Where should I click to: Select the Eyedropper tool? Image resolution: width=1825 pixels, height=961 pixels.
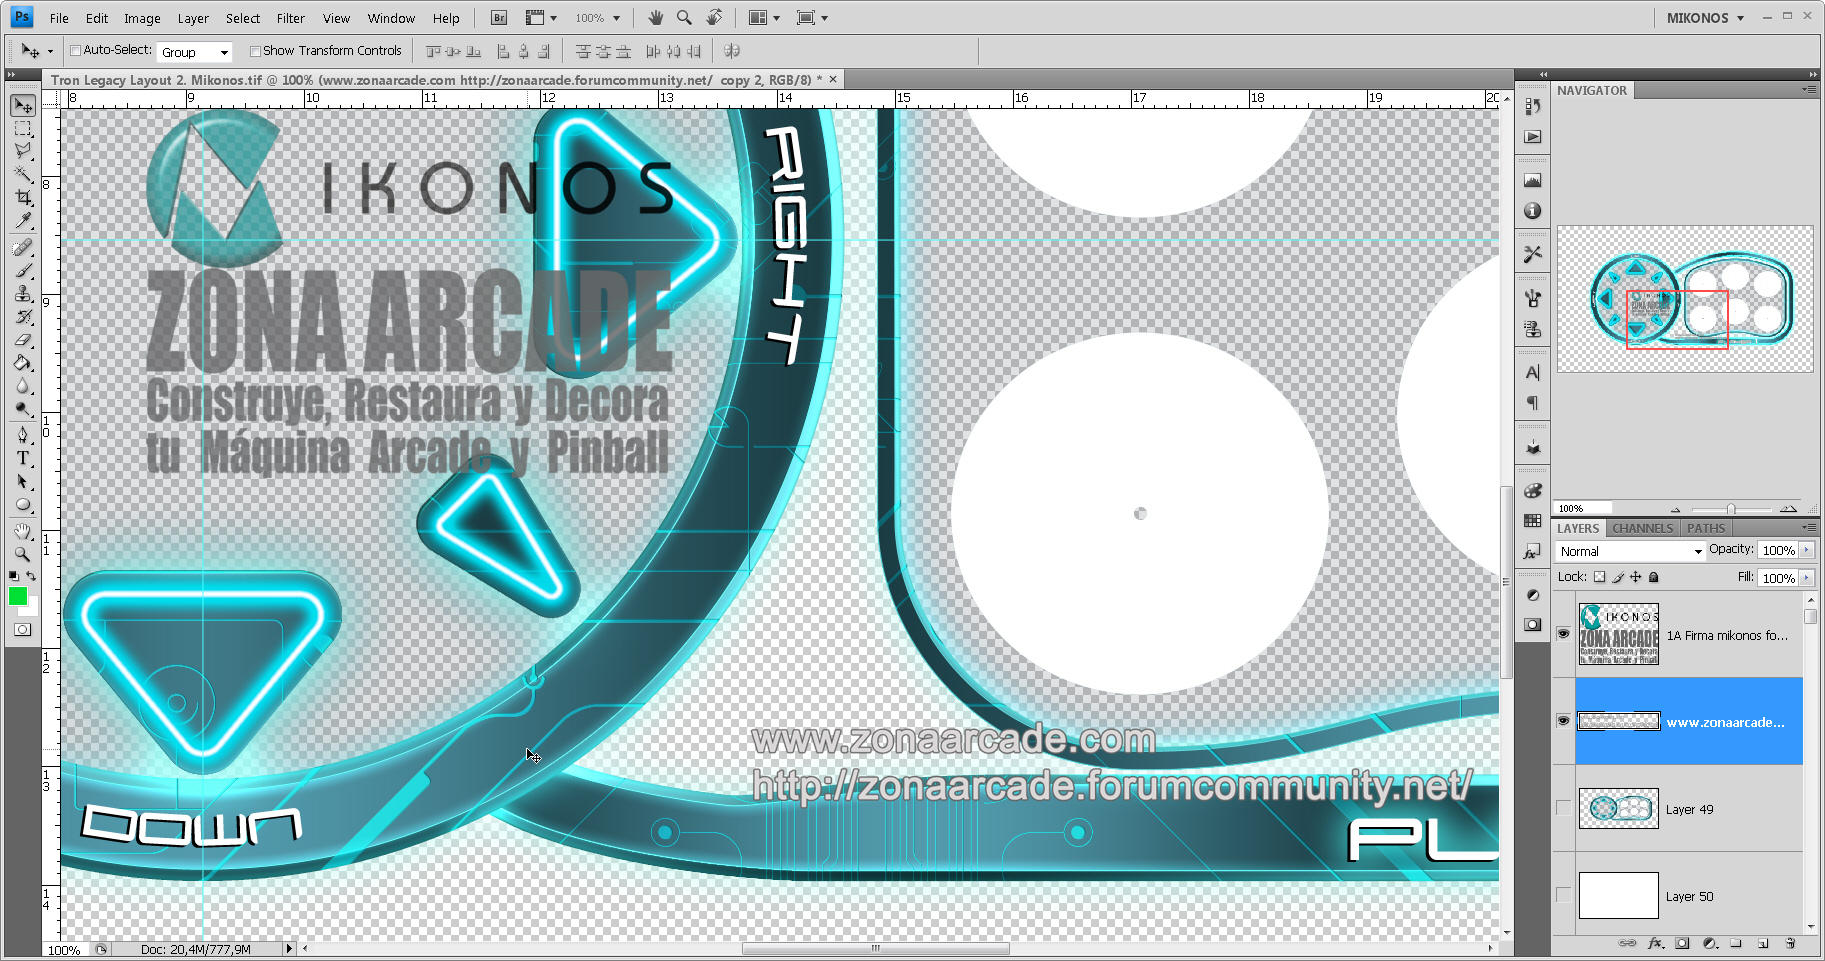tap(23, 220)
